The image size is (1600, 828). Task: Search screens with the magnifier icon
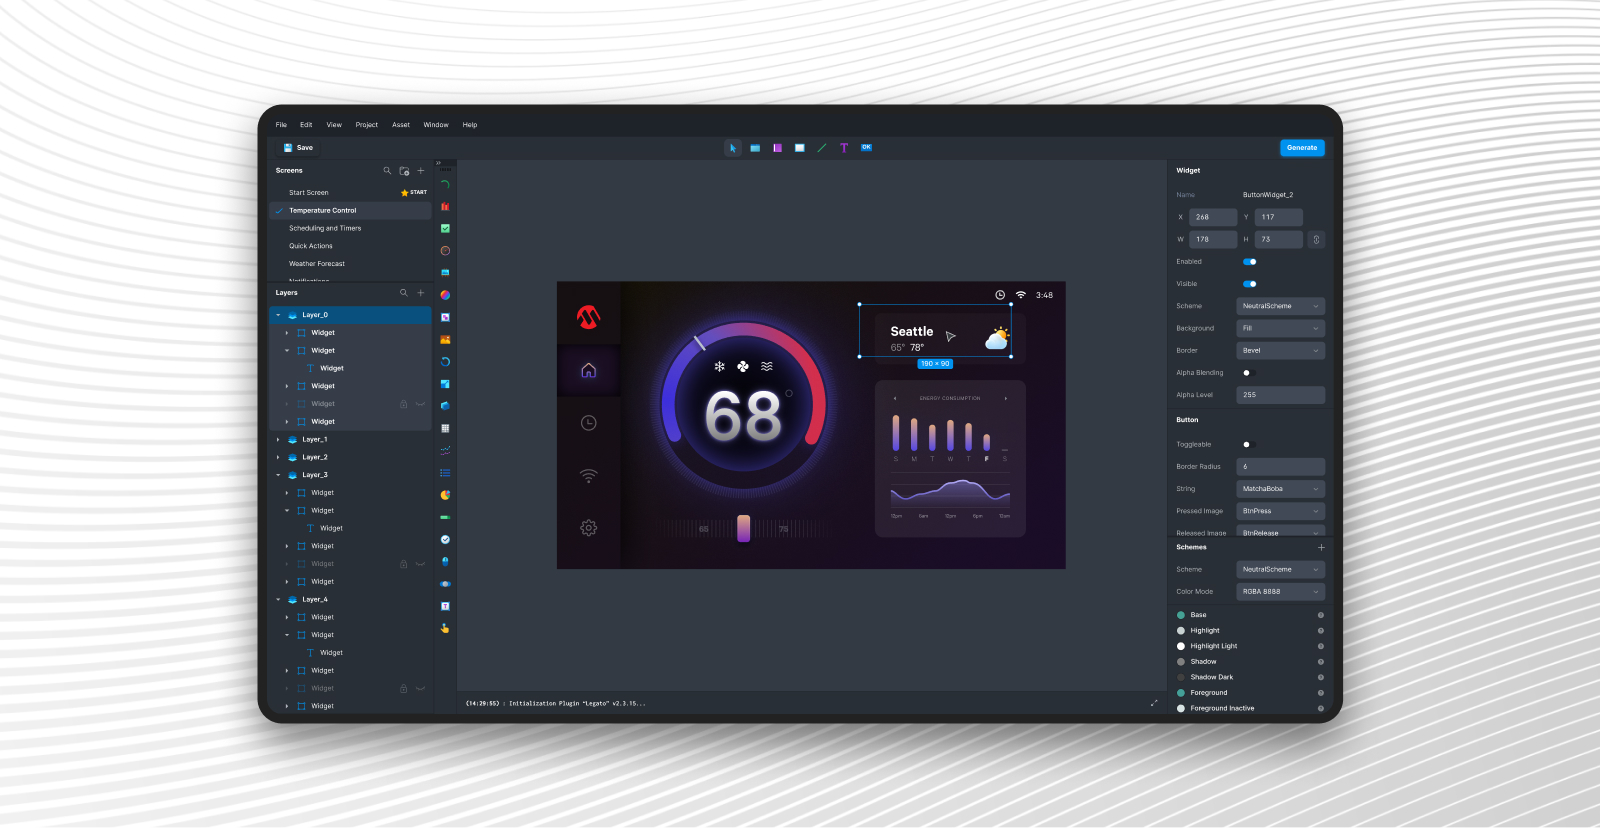click(x=387, y=171)
